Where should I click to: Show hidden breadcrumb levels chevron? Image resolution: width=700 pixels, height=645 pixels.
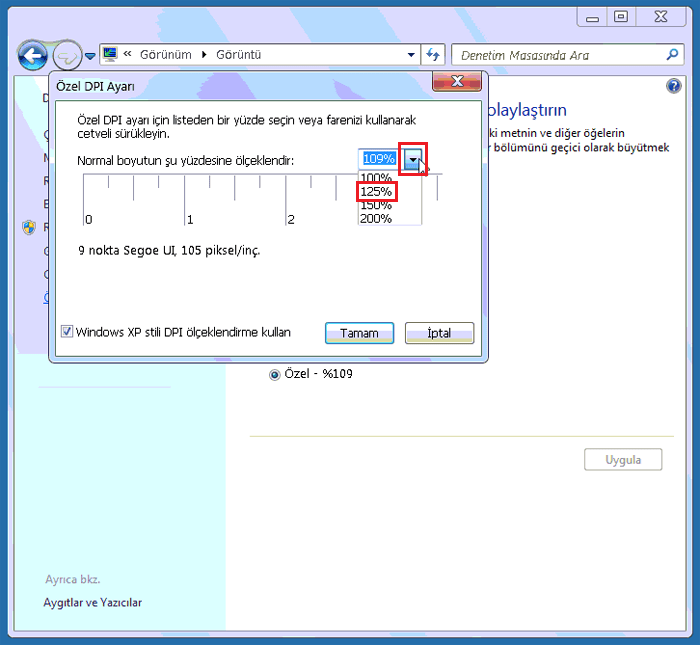click(x=128, y=54)
